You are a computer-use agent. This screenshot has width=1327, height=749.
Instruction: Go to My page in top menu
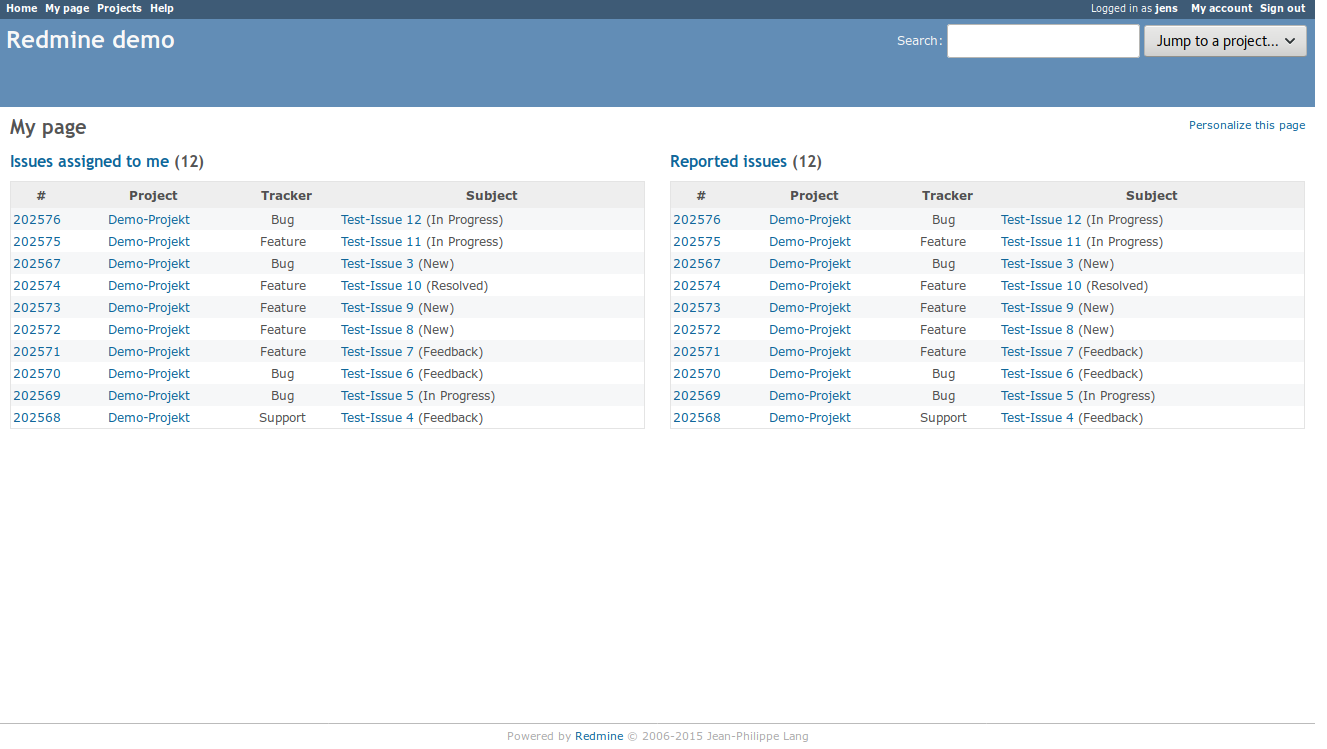click(x=67, y=8)
